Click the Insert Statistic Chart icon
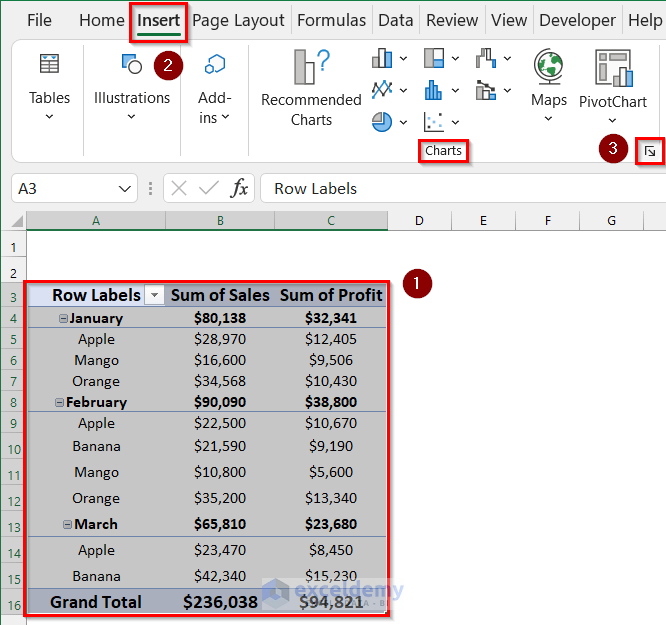Image resolution: width=666 pixels, height=625 pixels. 434,90
